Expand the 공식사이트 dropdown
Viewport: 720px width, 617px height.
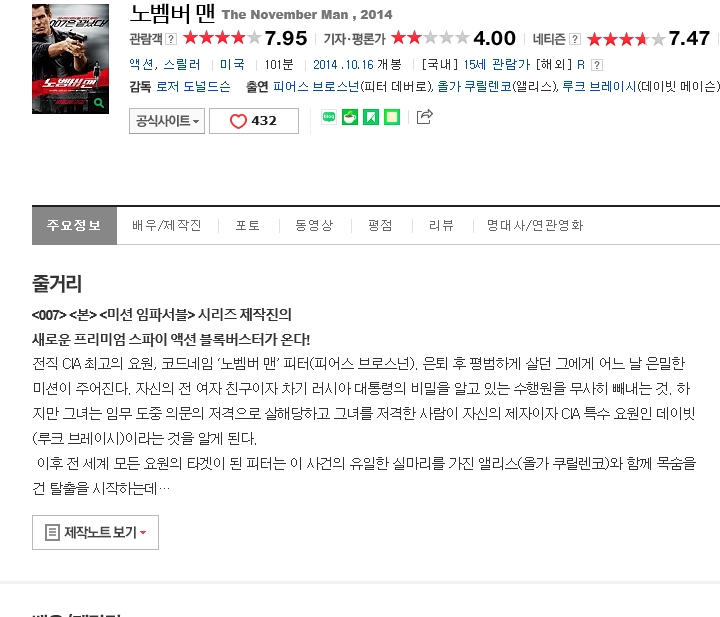pos(167,121)
